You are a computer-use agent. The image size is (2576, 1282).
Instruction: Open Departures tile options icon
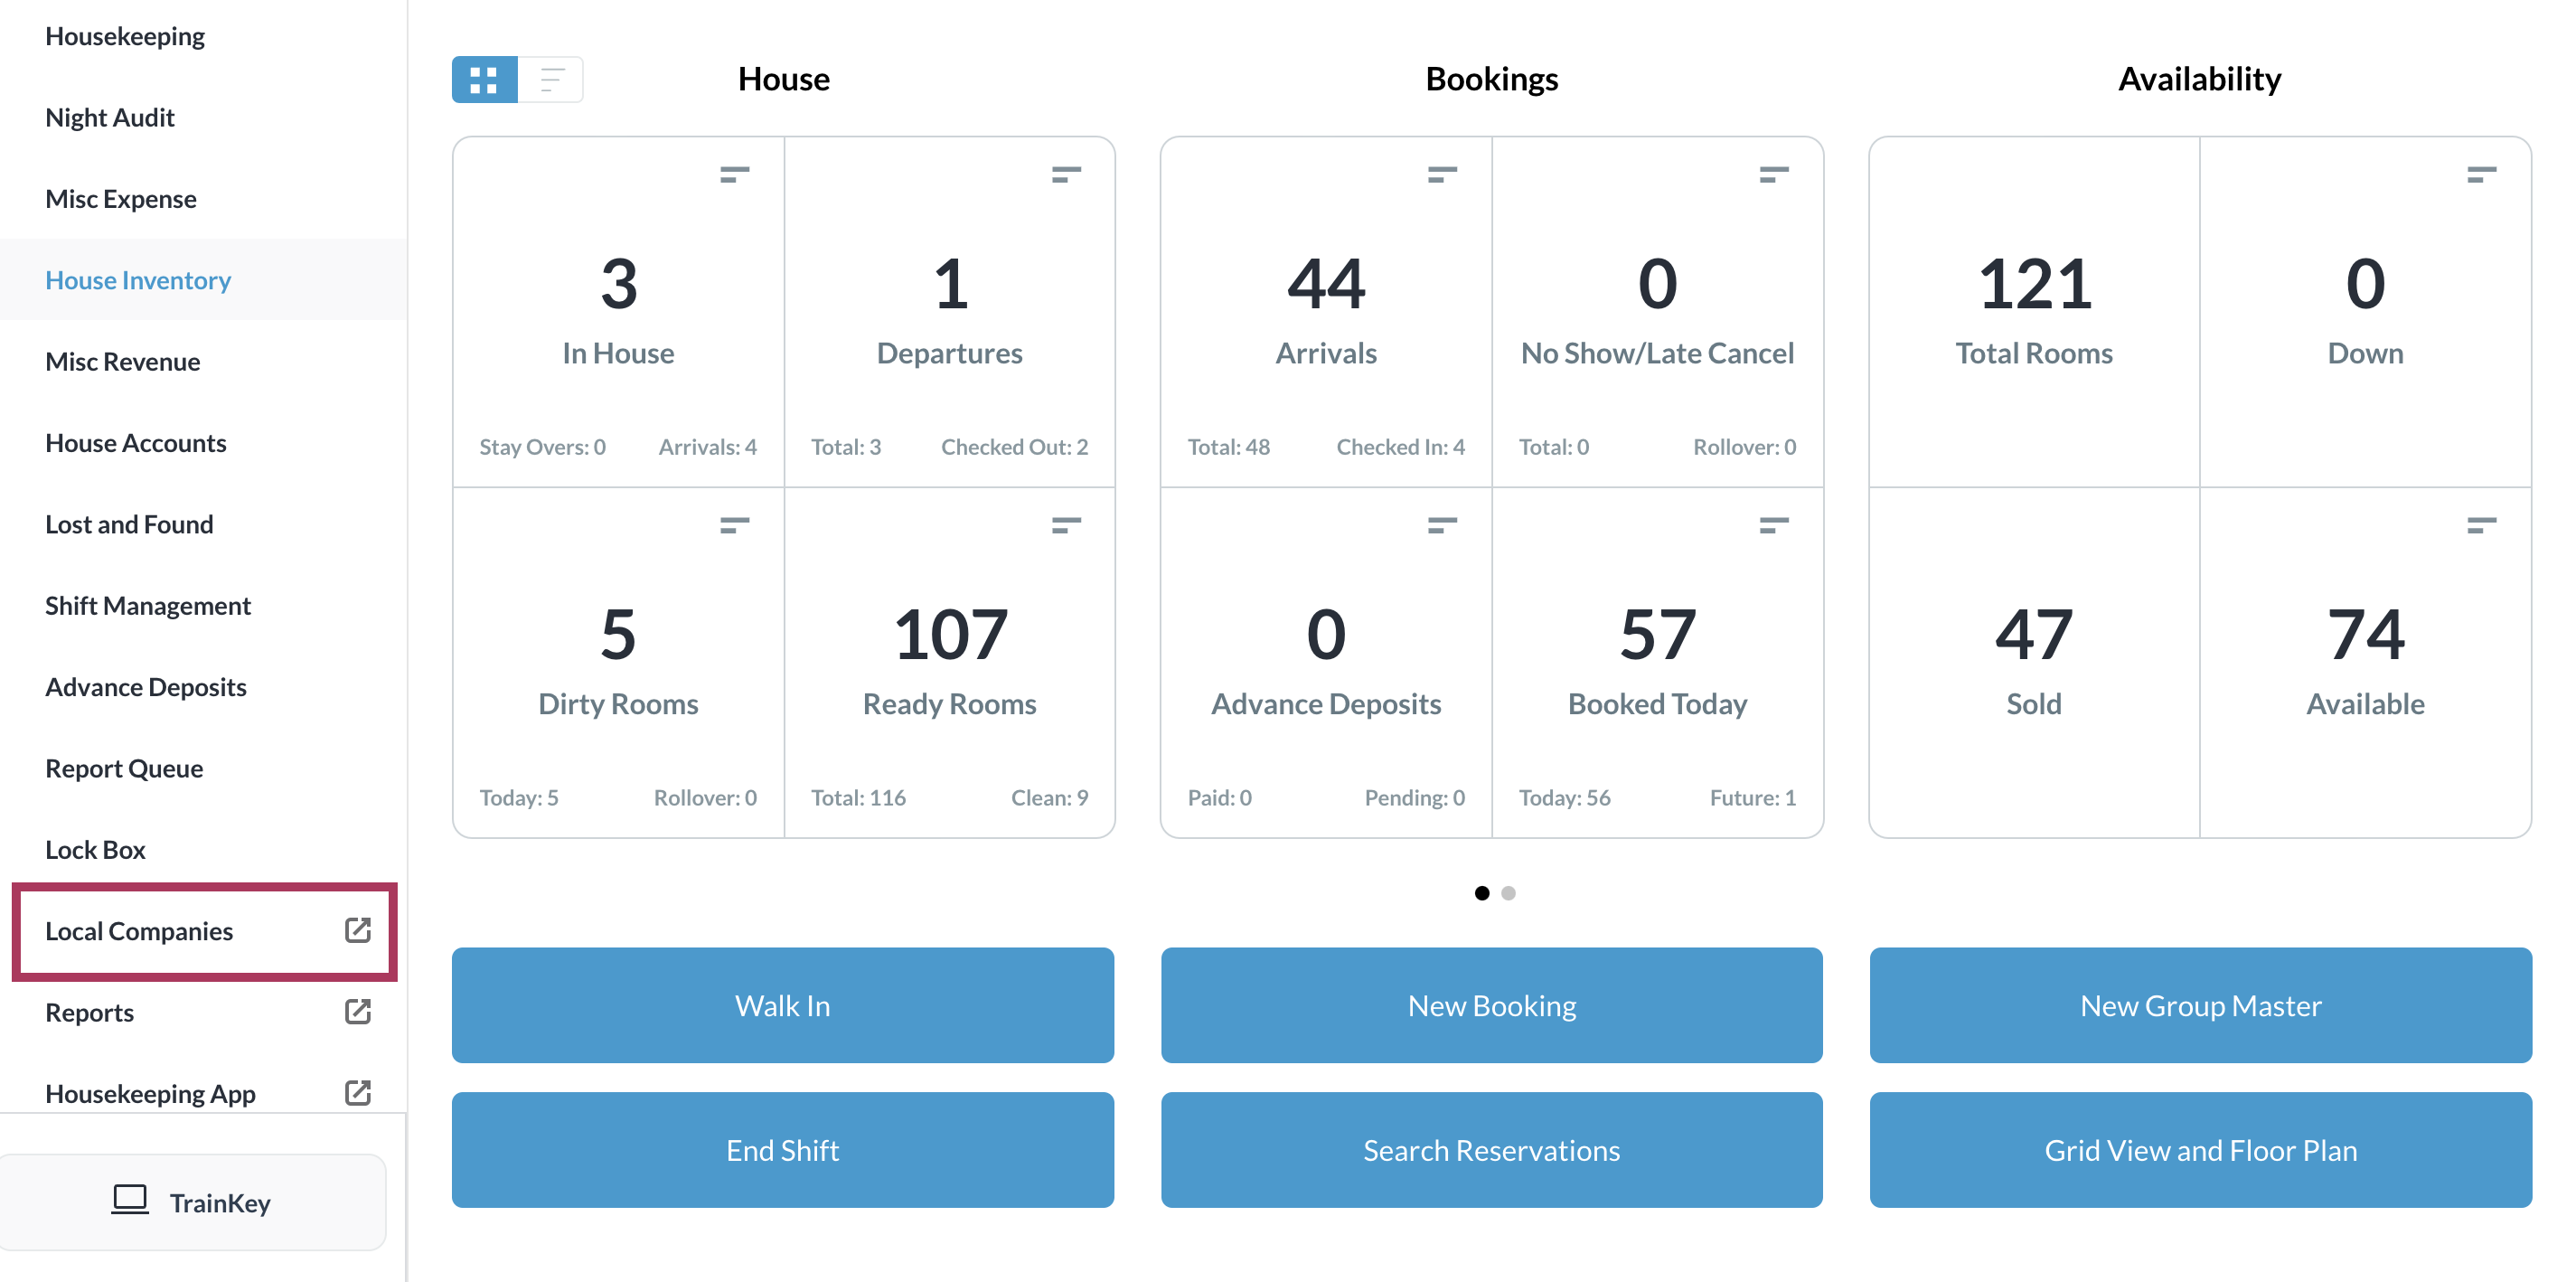[x=1066, y=175]
